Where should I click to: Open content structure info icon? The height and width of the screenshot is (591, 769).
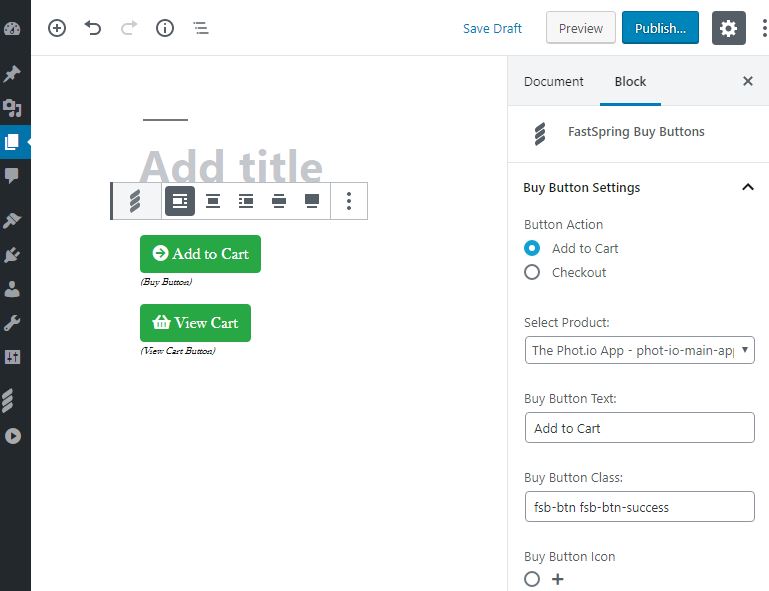(x=165, y=28)
